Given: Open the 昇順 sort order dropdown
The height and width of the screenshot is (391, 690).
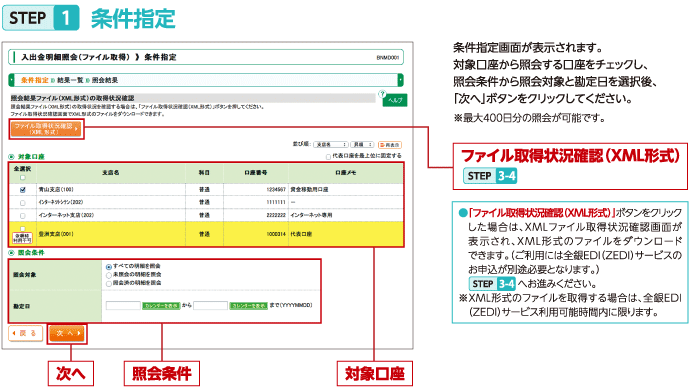Looking at the screenshot, I should [362, 145].
